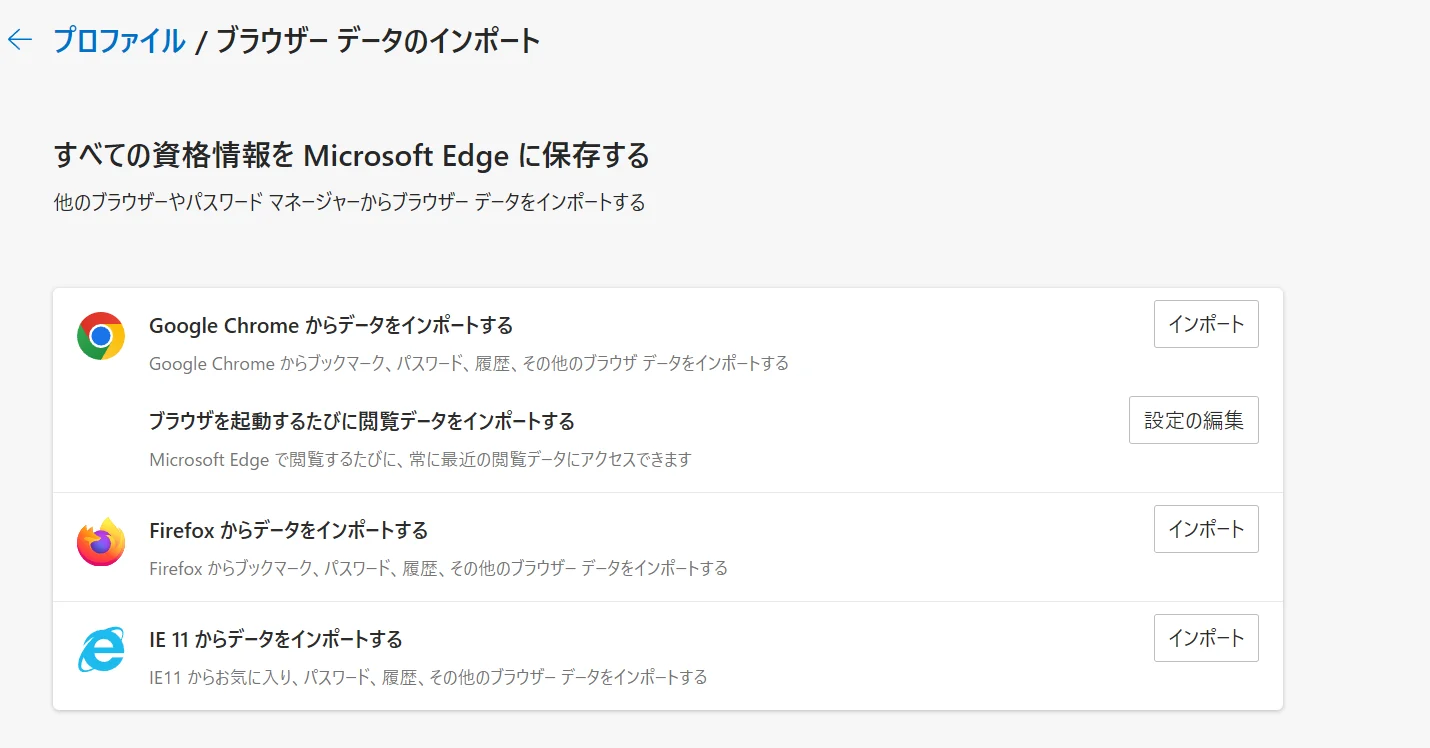
Task: Click インポート next to Firefox
Action: pos(1206,529)
